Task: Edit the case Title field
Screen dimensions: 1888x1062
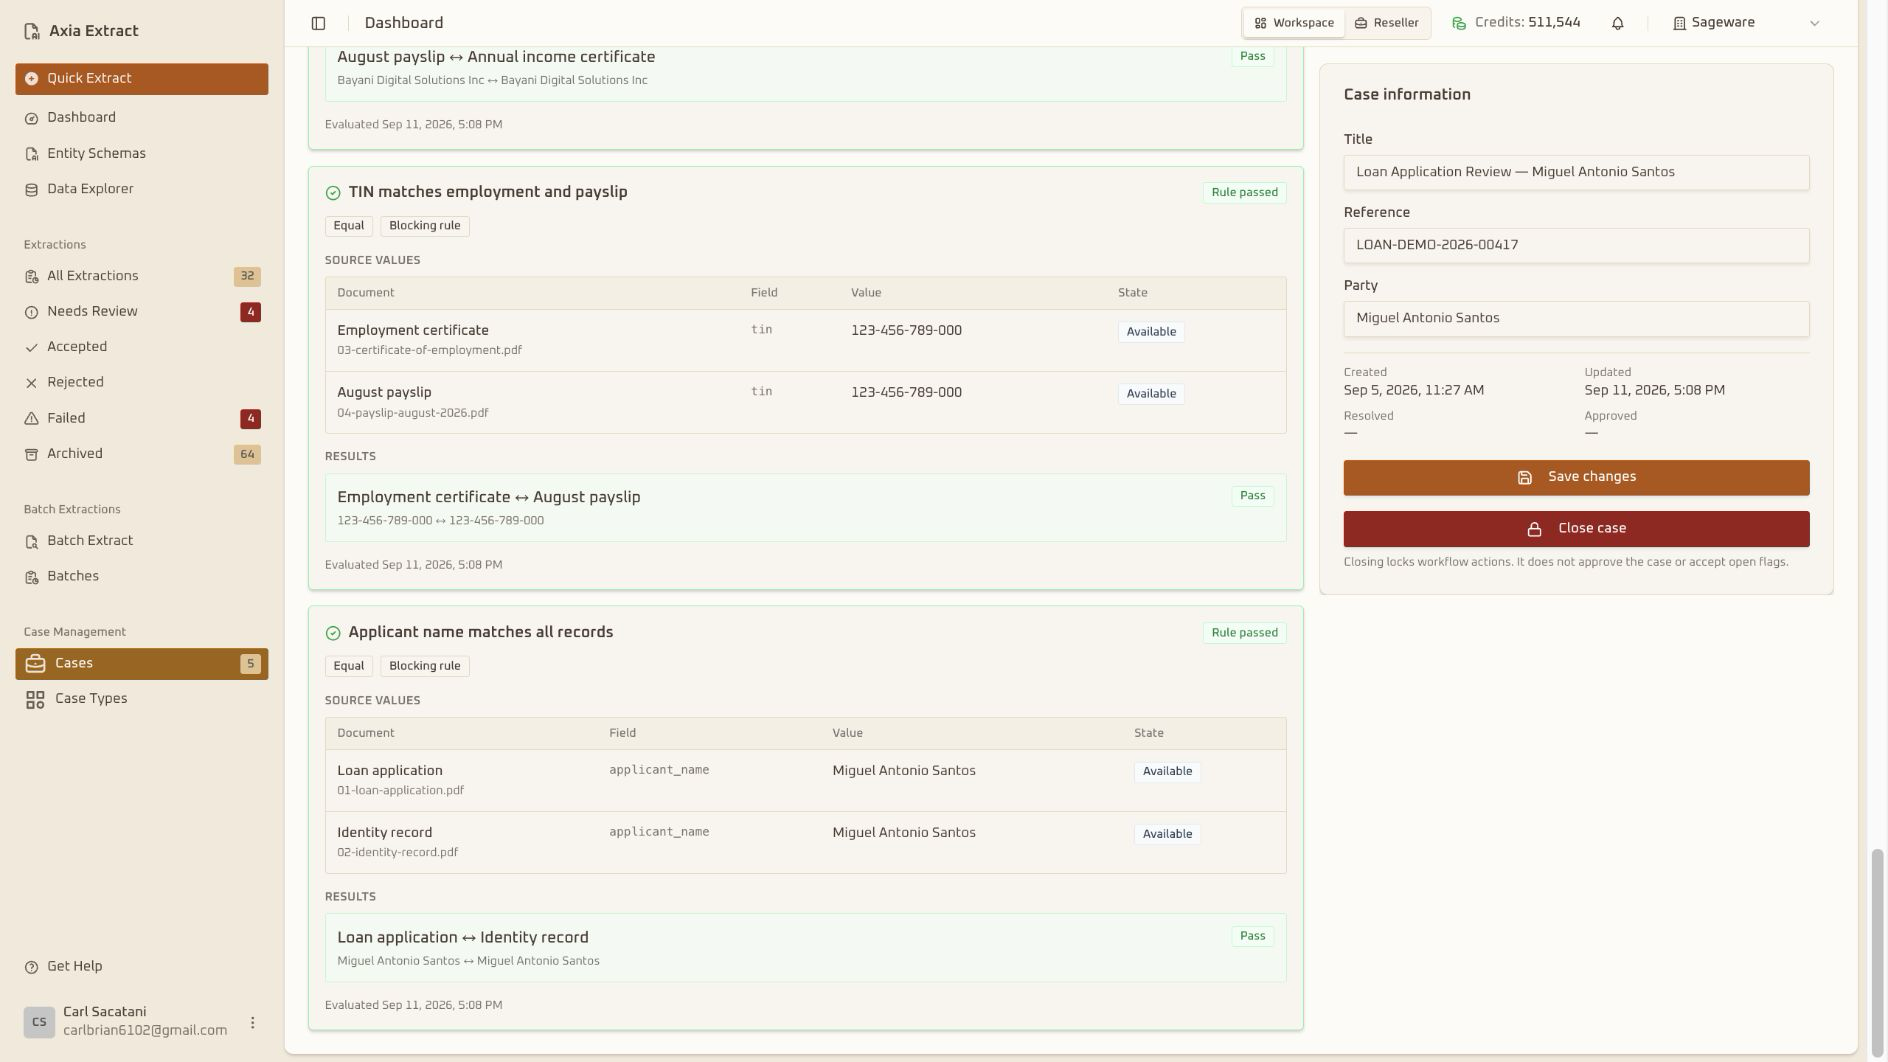Action: [x=1576, y=172]
